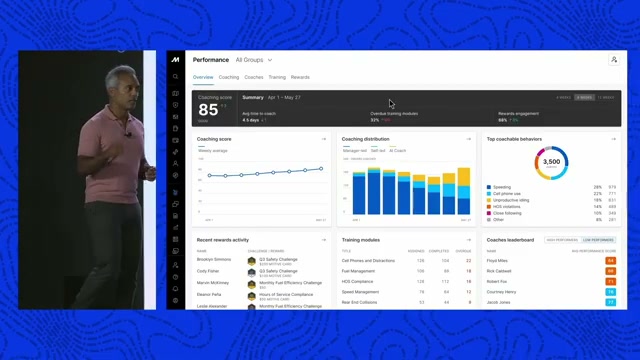Open the Rewards tab
Viewport: 640px width, 360px height.
(300, 77)
